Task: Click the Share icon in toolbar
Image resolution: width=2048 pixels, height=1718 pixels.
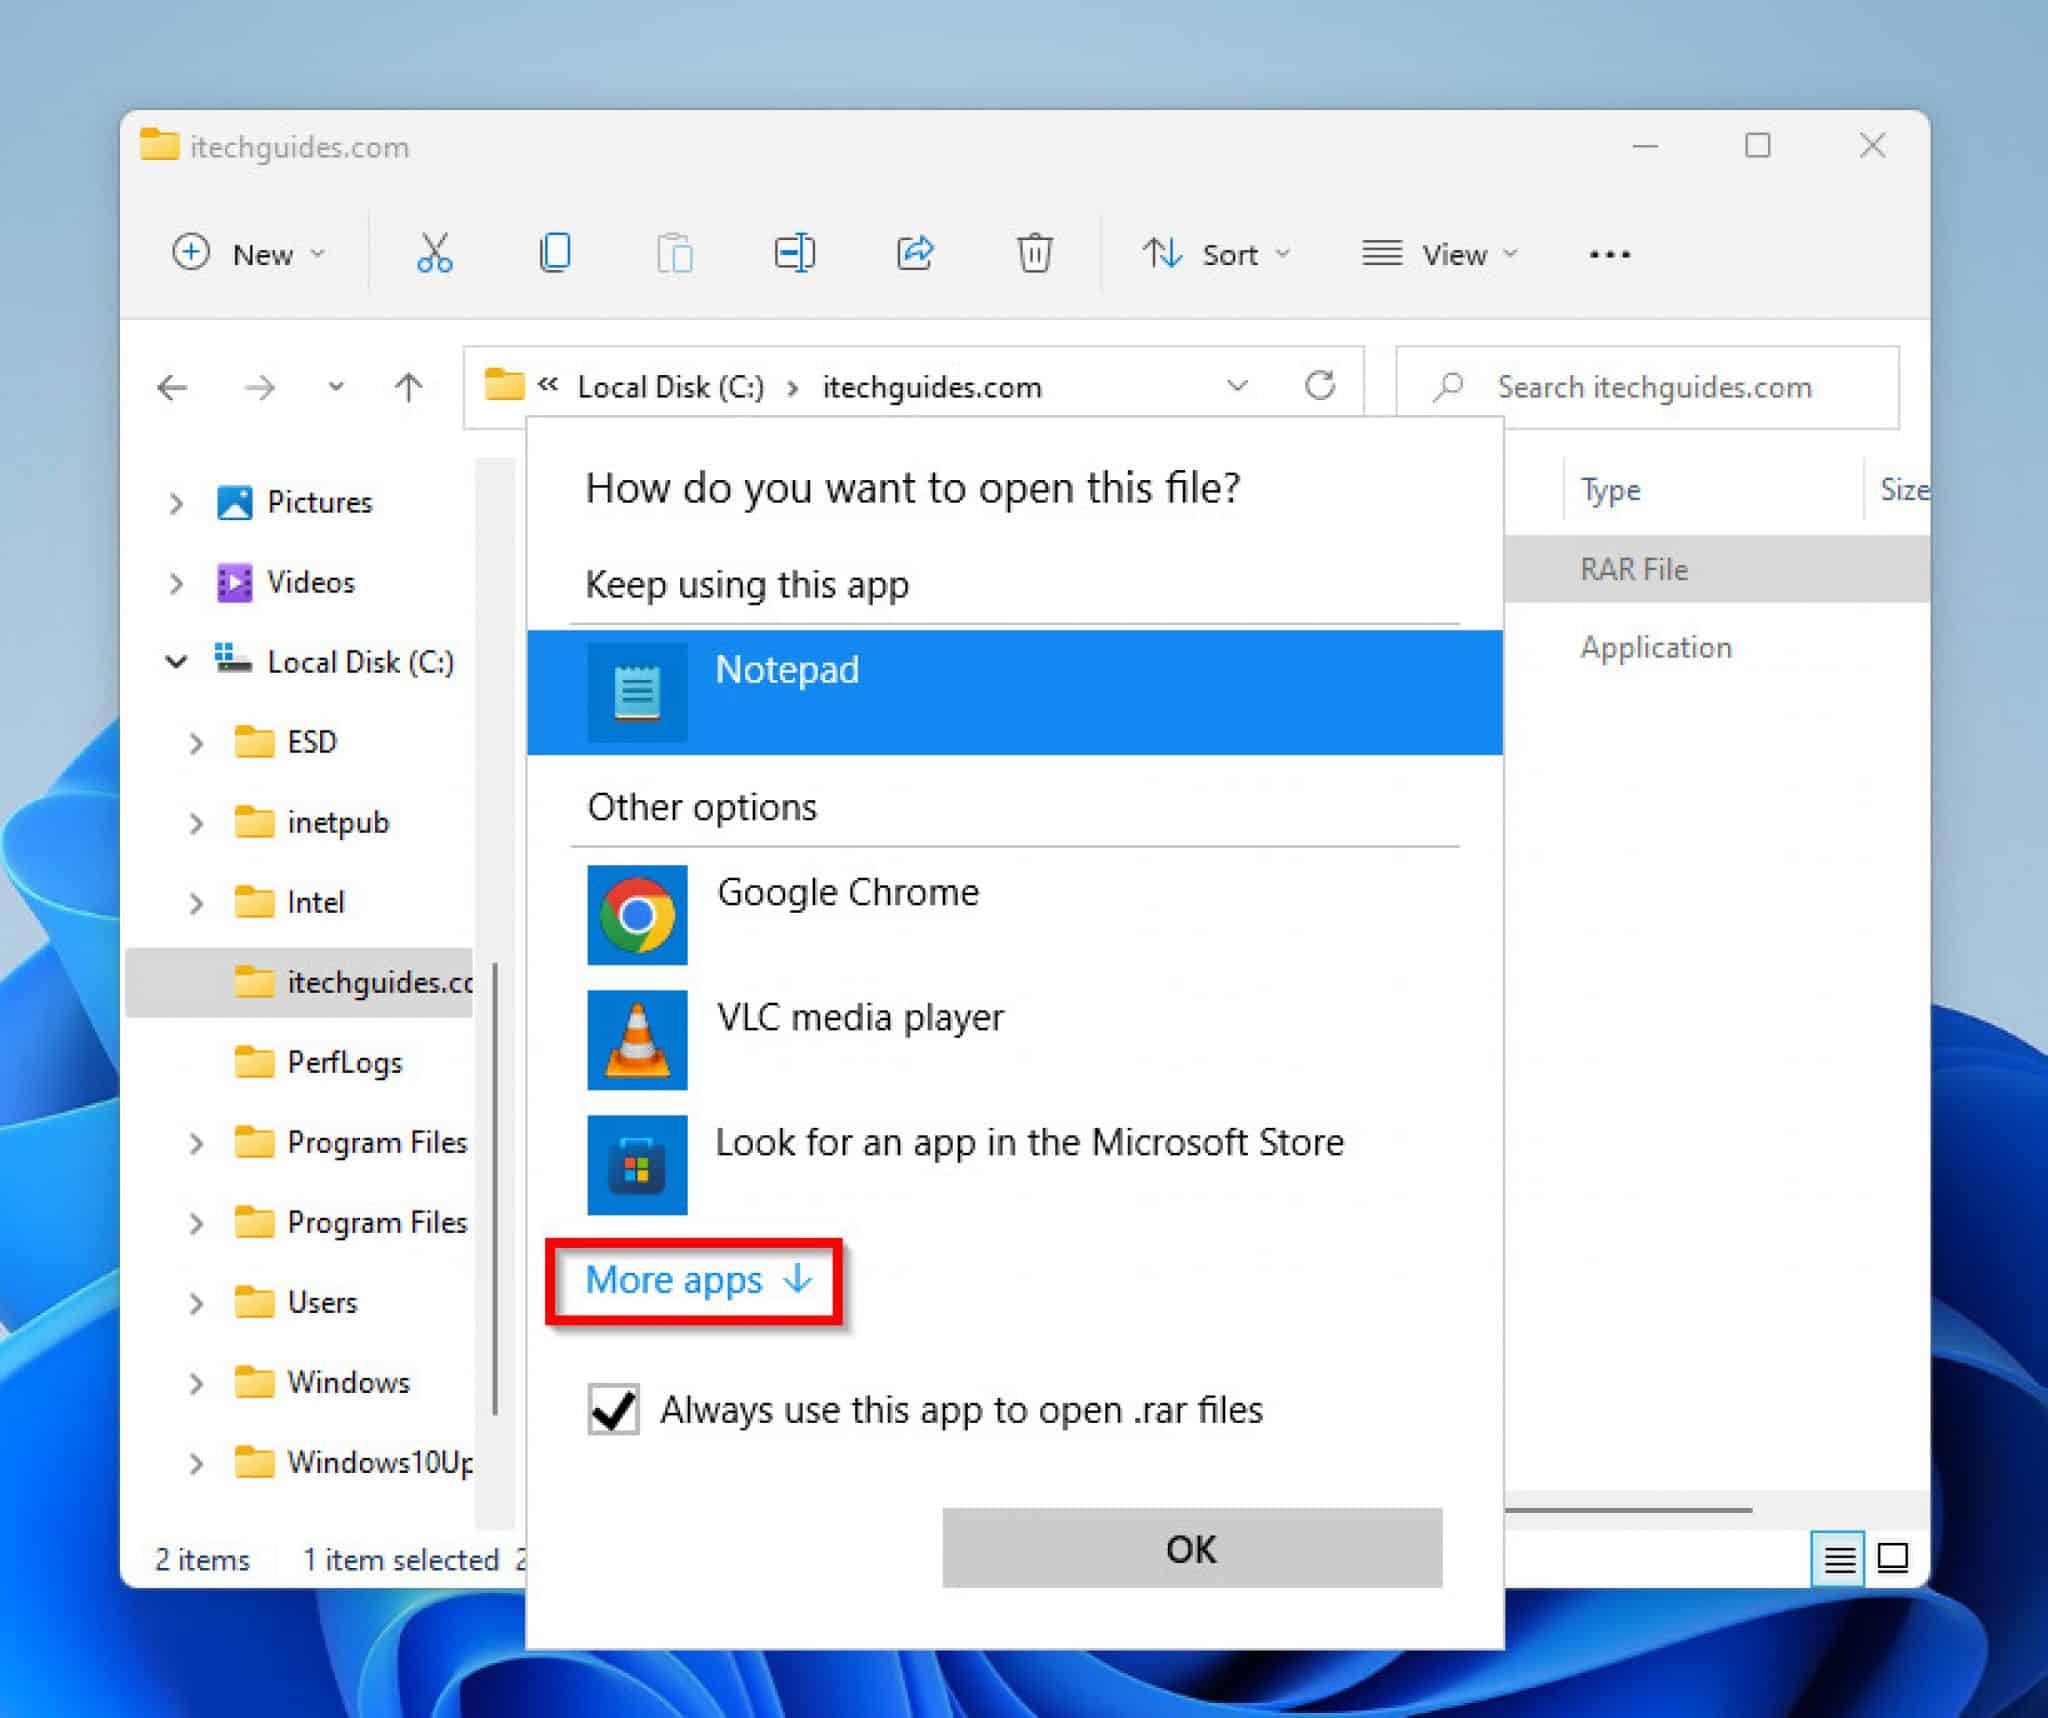Action: [x=915, y=253]
